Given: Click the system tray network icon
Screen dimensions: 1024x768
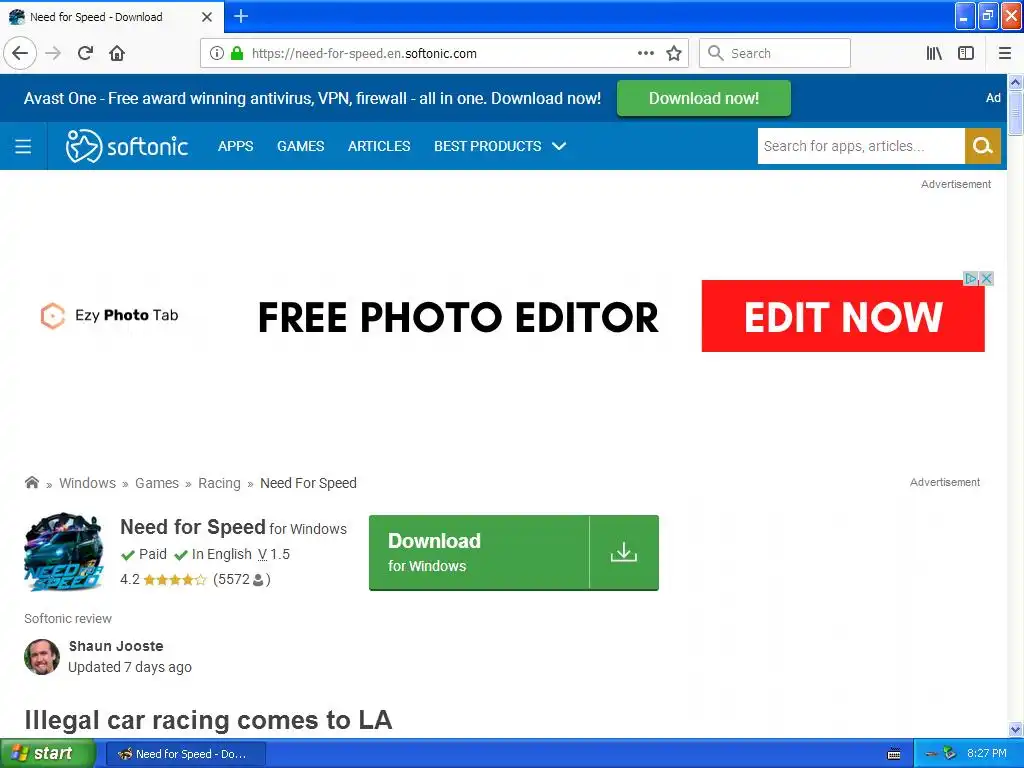Looking at the screenshot, I should pos(932,754).
